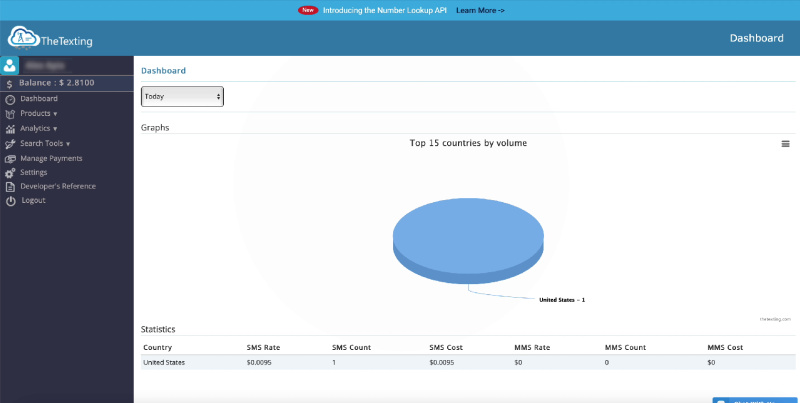Open the chart hamburger menu icon
The width and height of the screenshot is (800, 403).
coord(786,144)
